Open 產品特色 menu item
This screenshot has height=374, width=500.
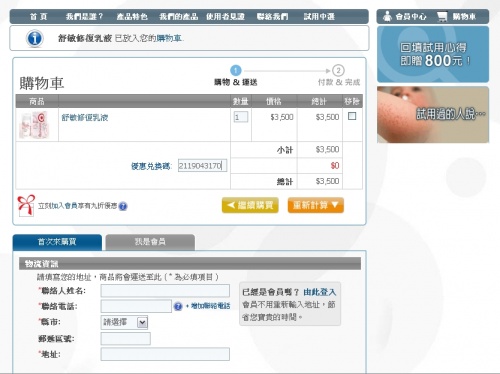click(x=132, y=16)
